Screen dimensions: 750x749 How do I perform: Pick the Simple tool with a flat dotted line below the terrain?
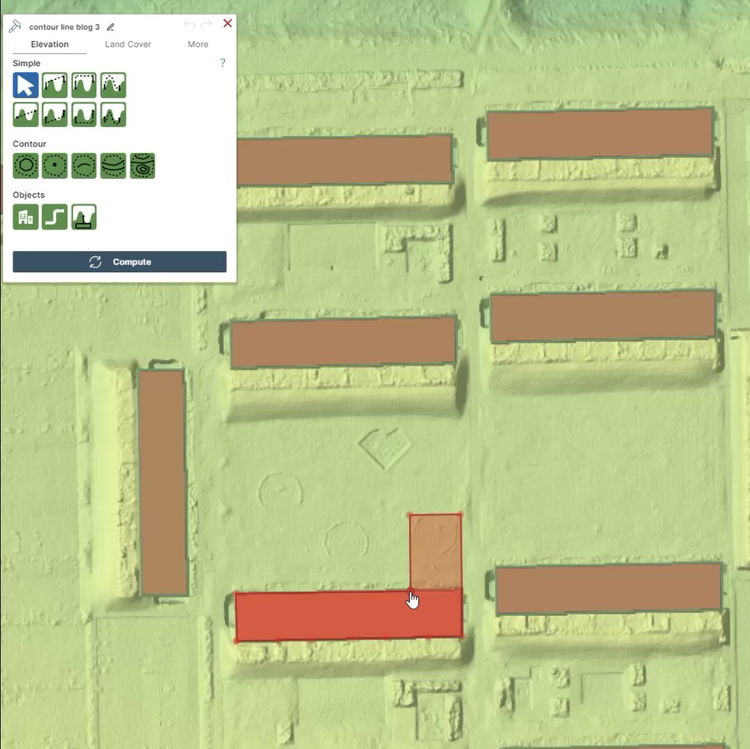coord(84,114)
